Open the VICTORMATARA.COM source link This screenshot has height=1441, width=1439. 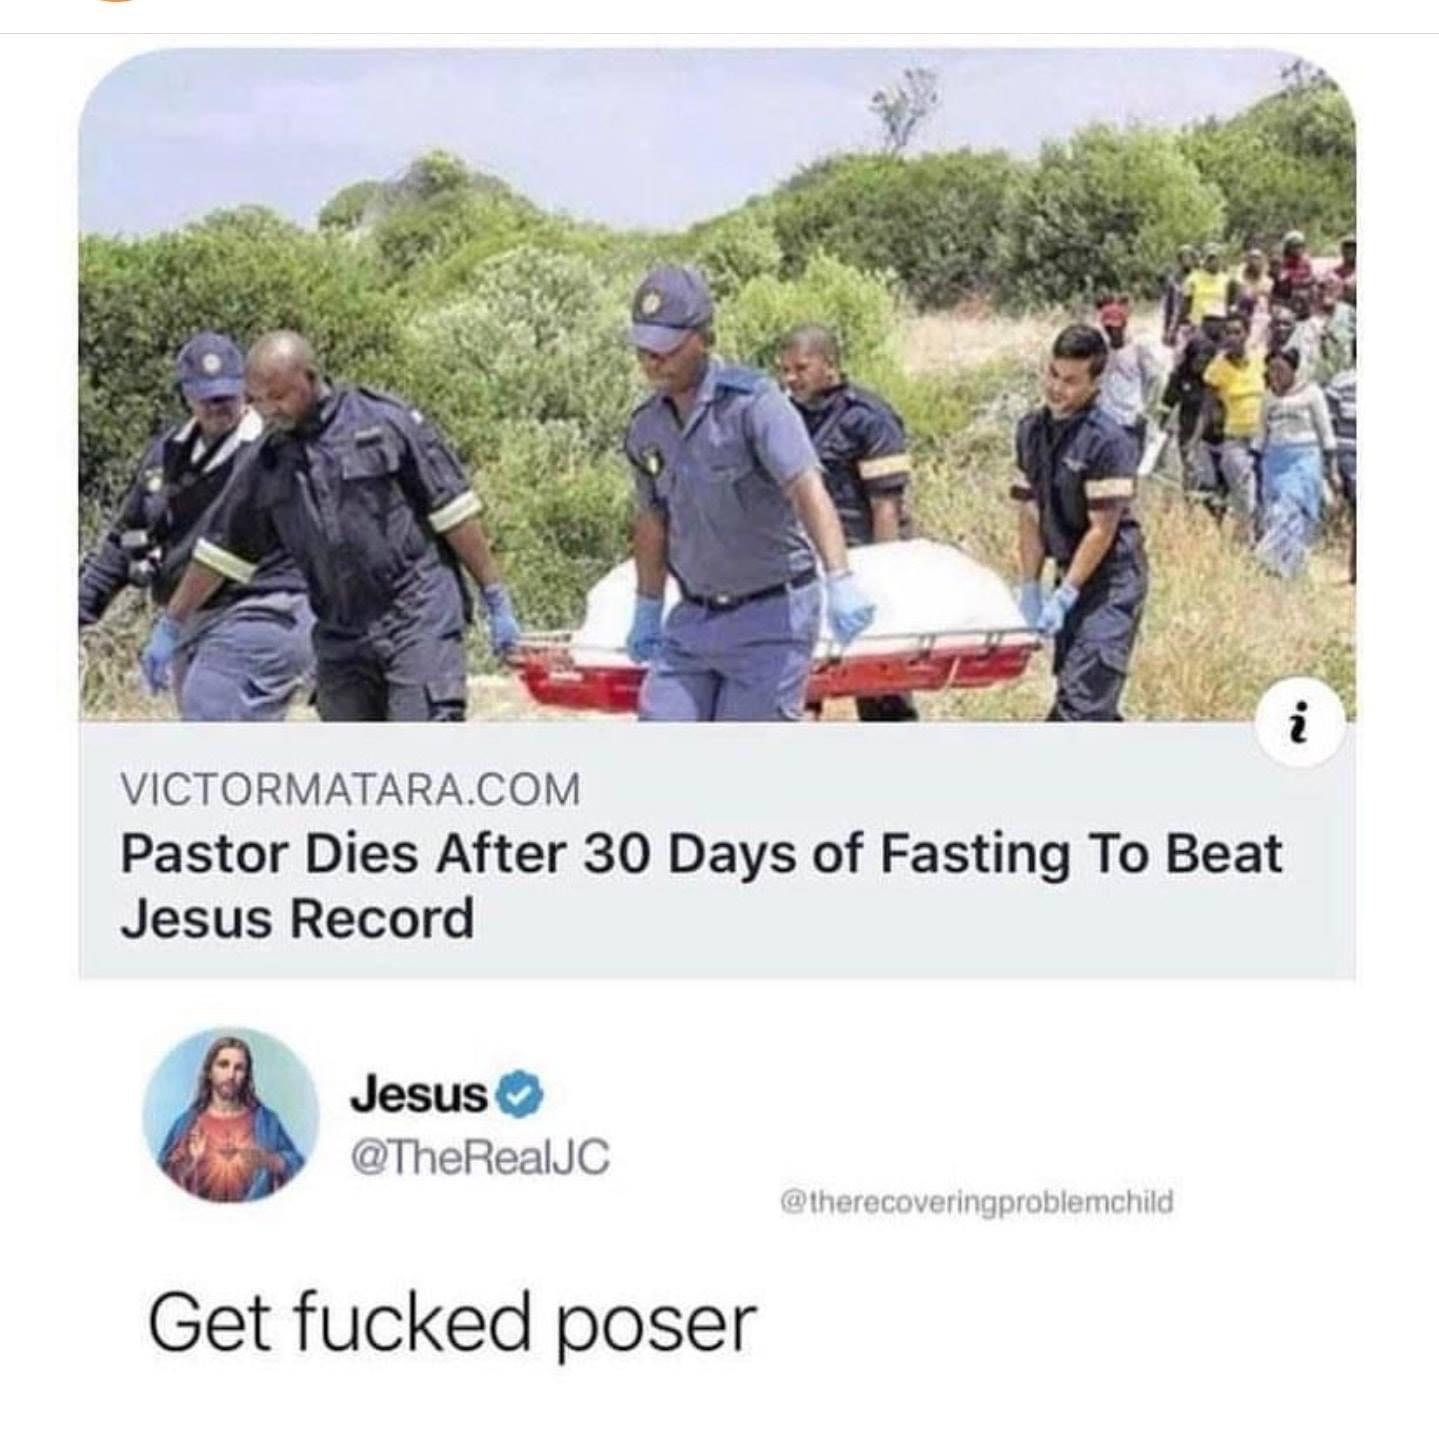pos(349,790)
